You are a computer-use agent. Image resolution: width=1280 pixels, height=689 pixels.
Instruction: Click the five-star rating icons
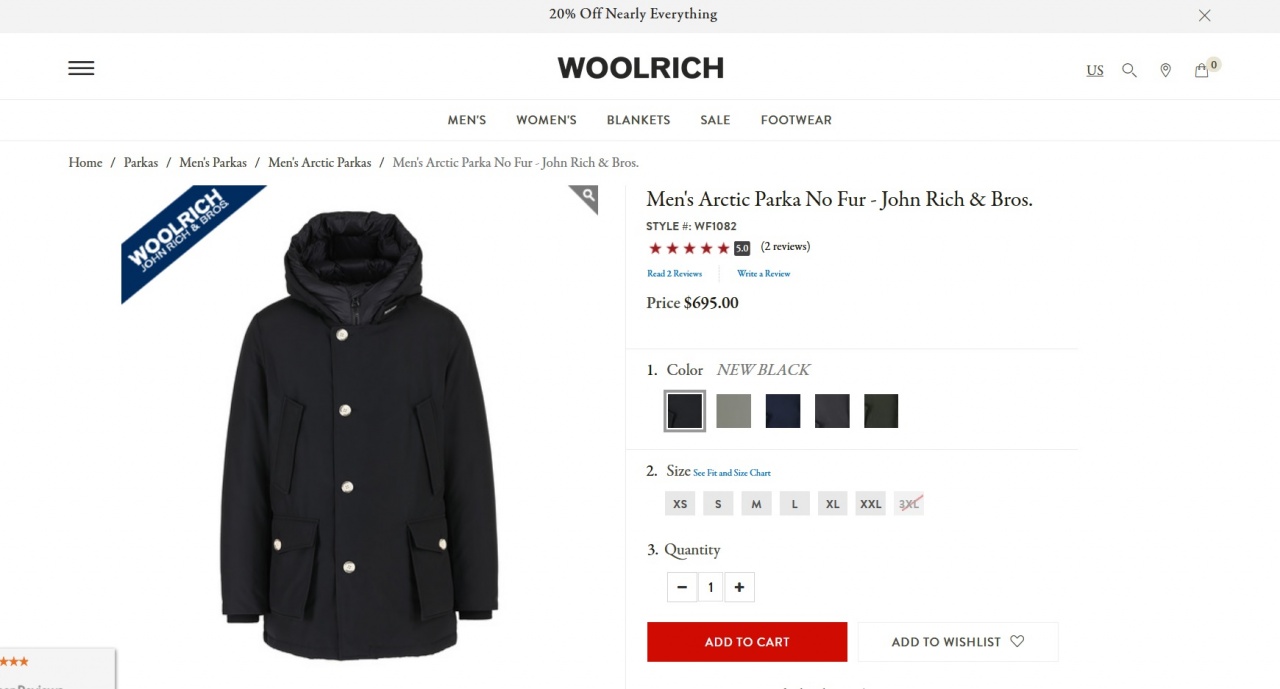point(689,248)
